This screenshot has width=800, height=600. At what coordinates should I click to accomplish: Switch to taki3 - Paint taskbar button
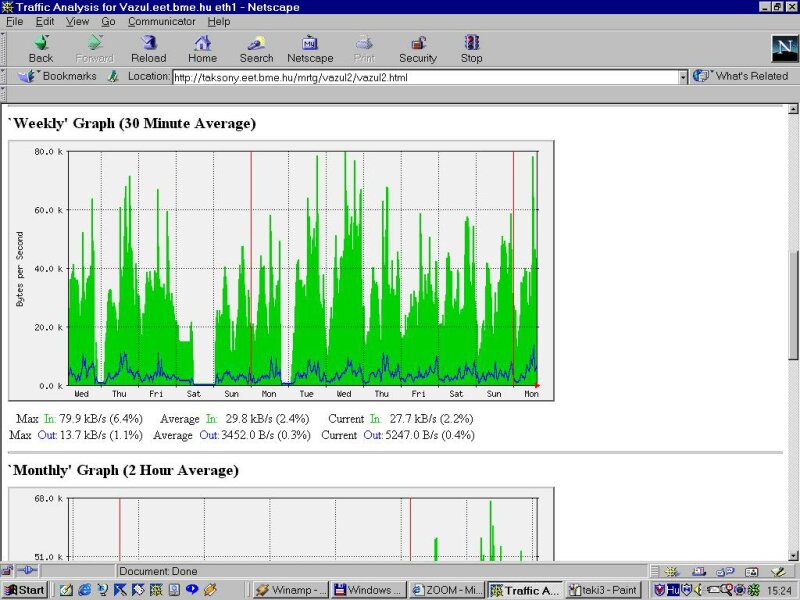[606, 590]
